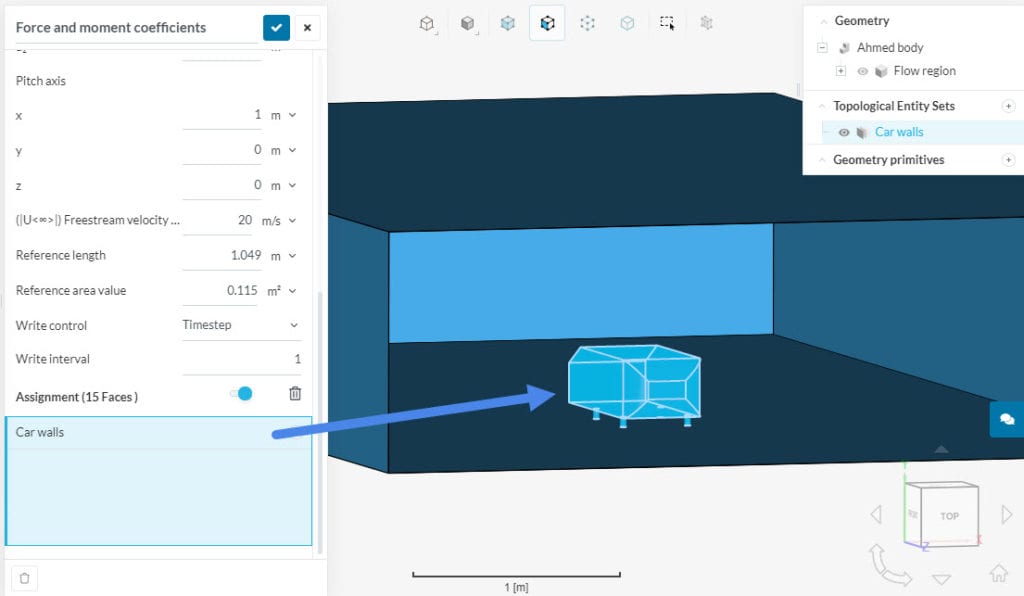Toggle visibility of Car walls
The image size is (1024, 596).
(843, 133)
